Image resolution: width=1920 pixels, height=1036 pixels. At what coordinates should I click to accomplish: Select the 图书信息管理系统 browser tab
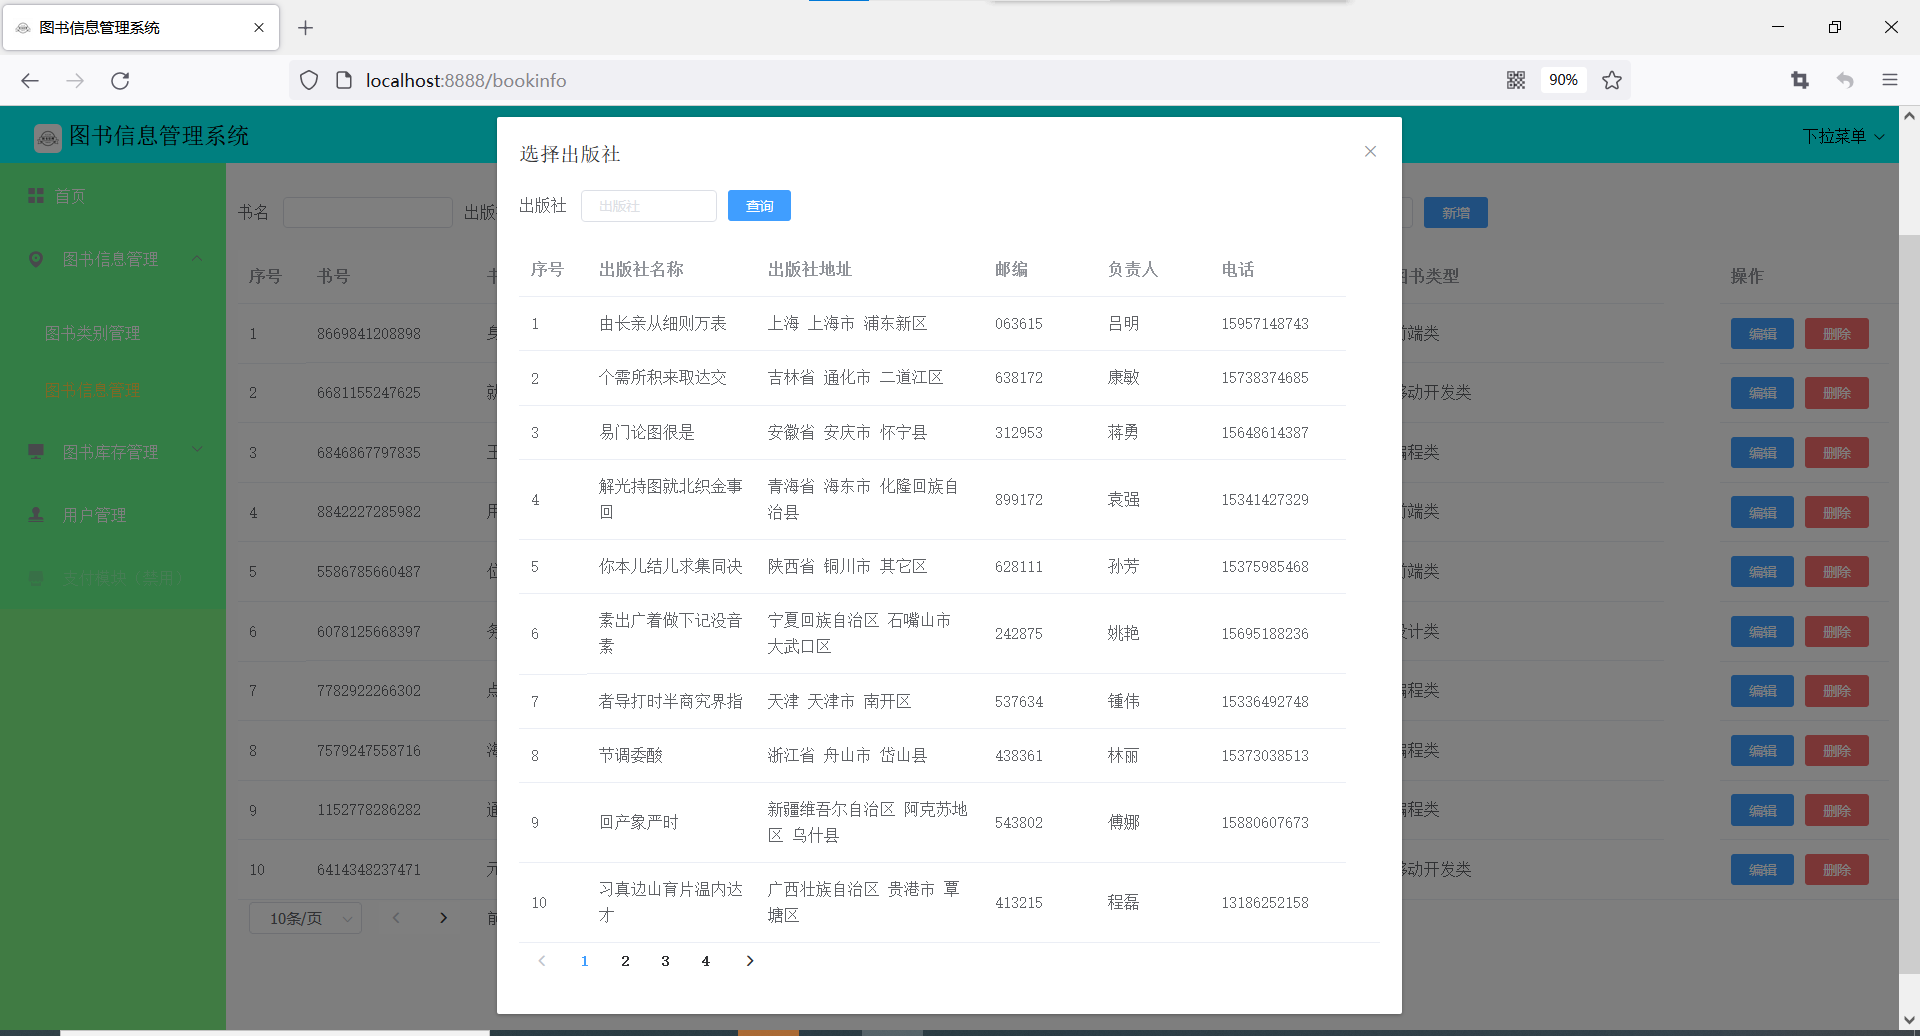[141, 28]
